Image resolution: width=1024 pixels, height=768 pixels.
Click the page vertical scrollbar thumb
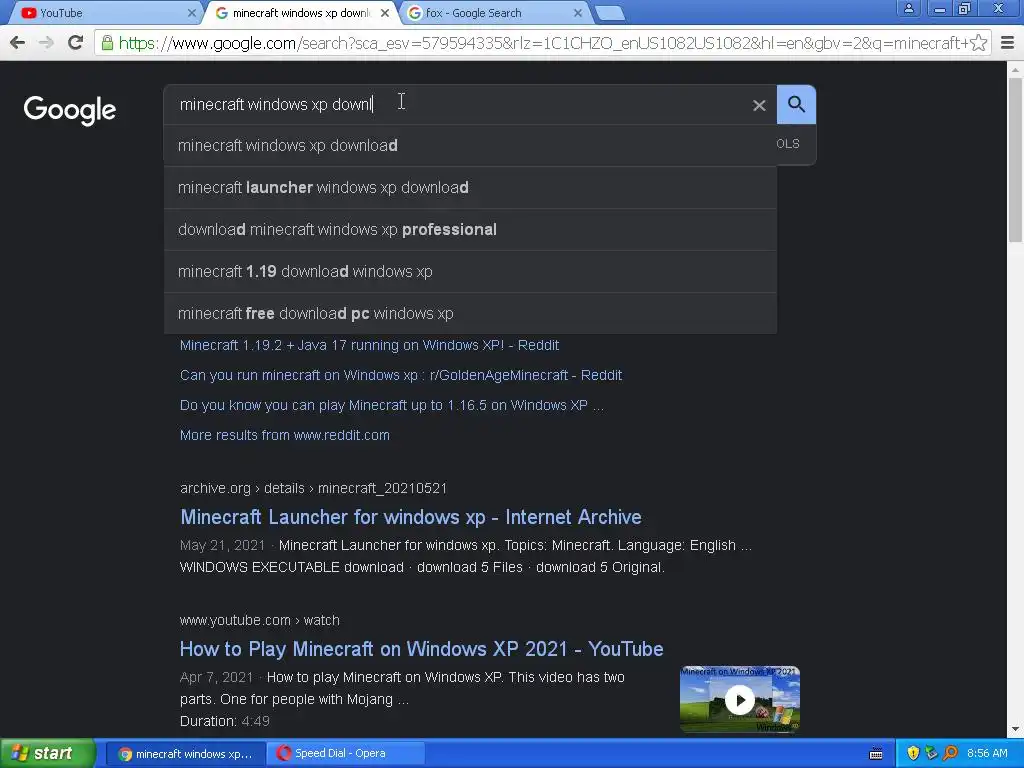click(x=1015, y=160)
